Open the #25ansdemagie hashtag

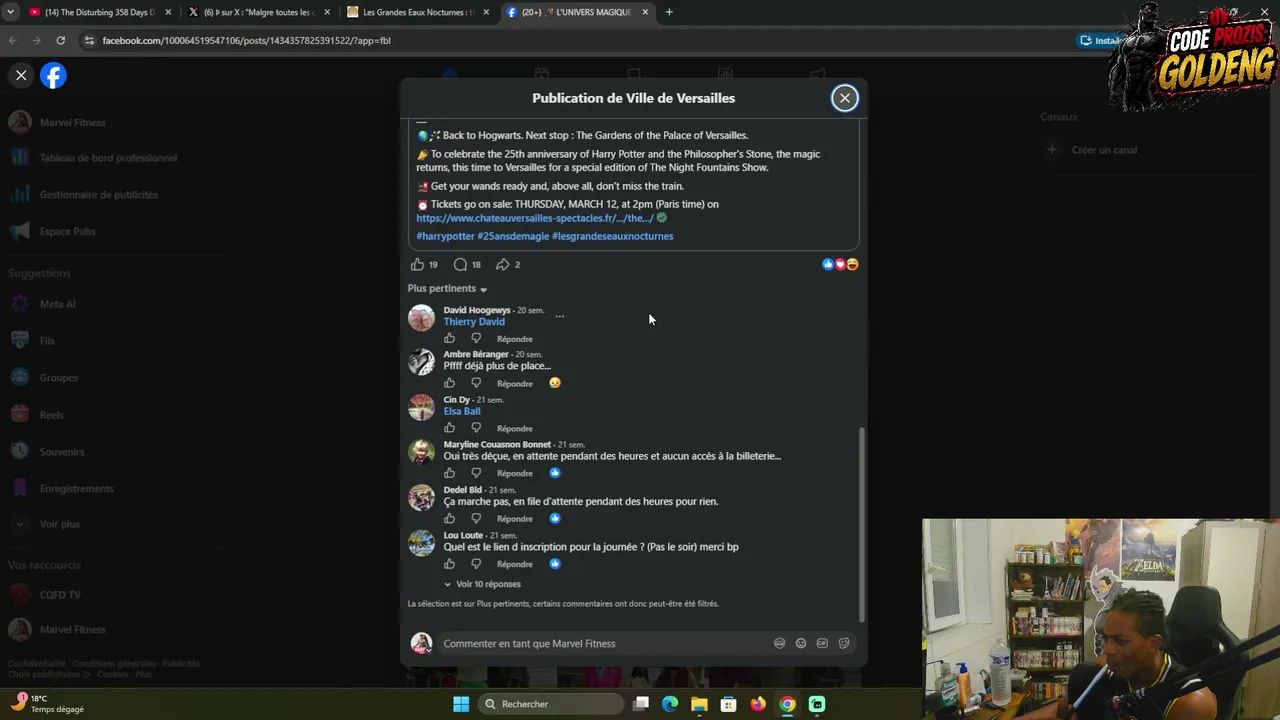point(513,236)
